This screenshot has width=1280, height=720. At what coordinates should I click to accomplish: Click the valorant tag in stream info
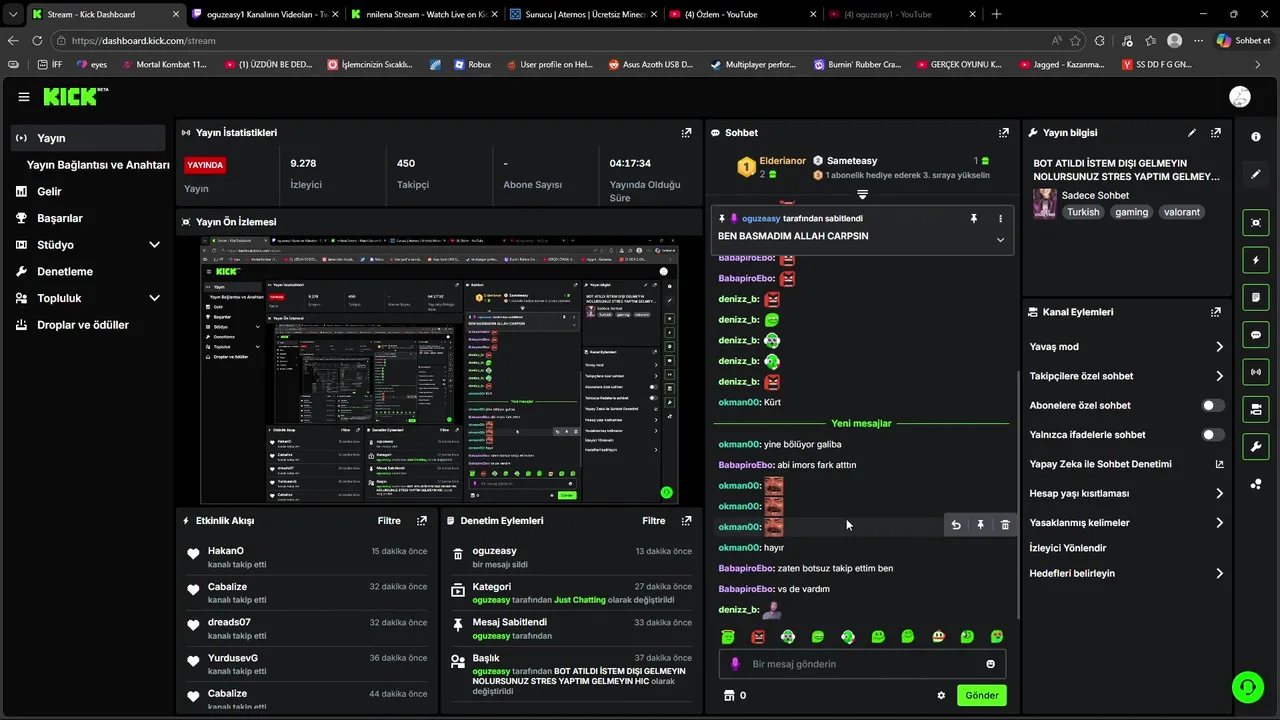point(1181,212)
